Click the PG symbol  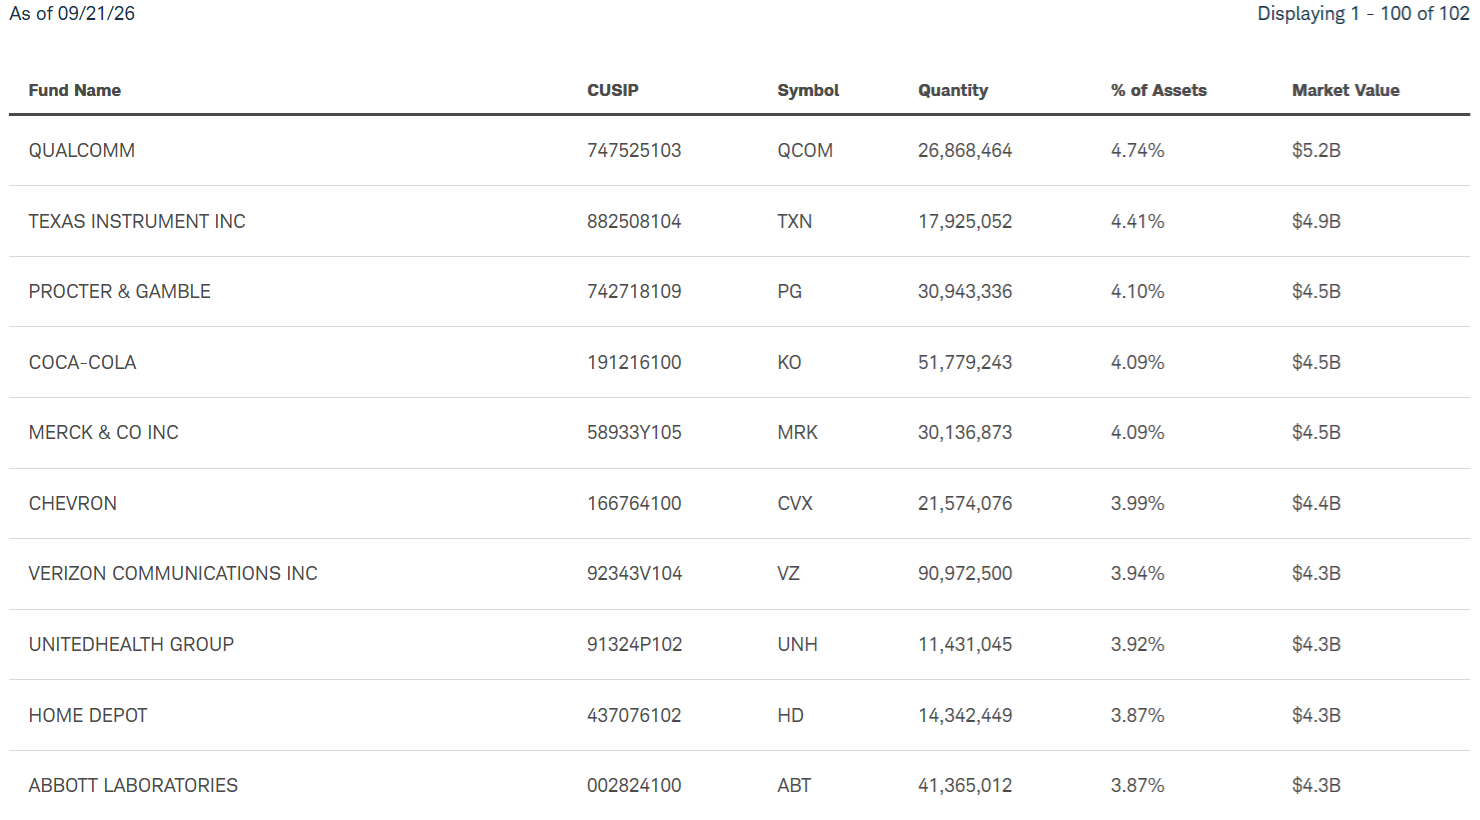coord(790,291)
